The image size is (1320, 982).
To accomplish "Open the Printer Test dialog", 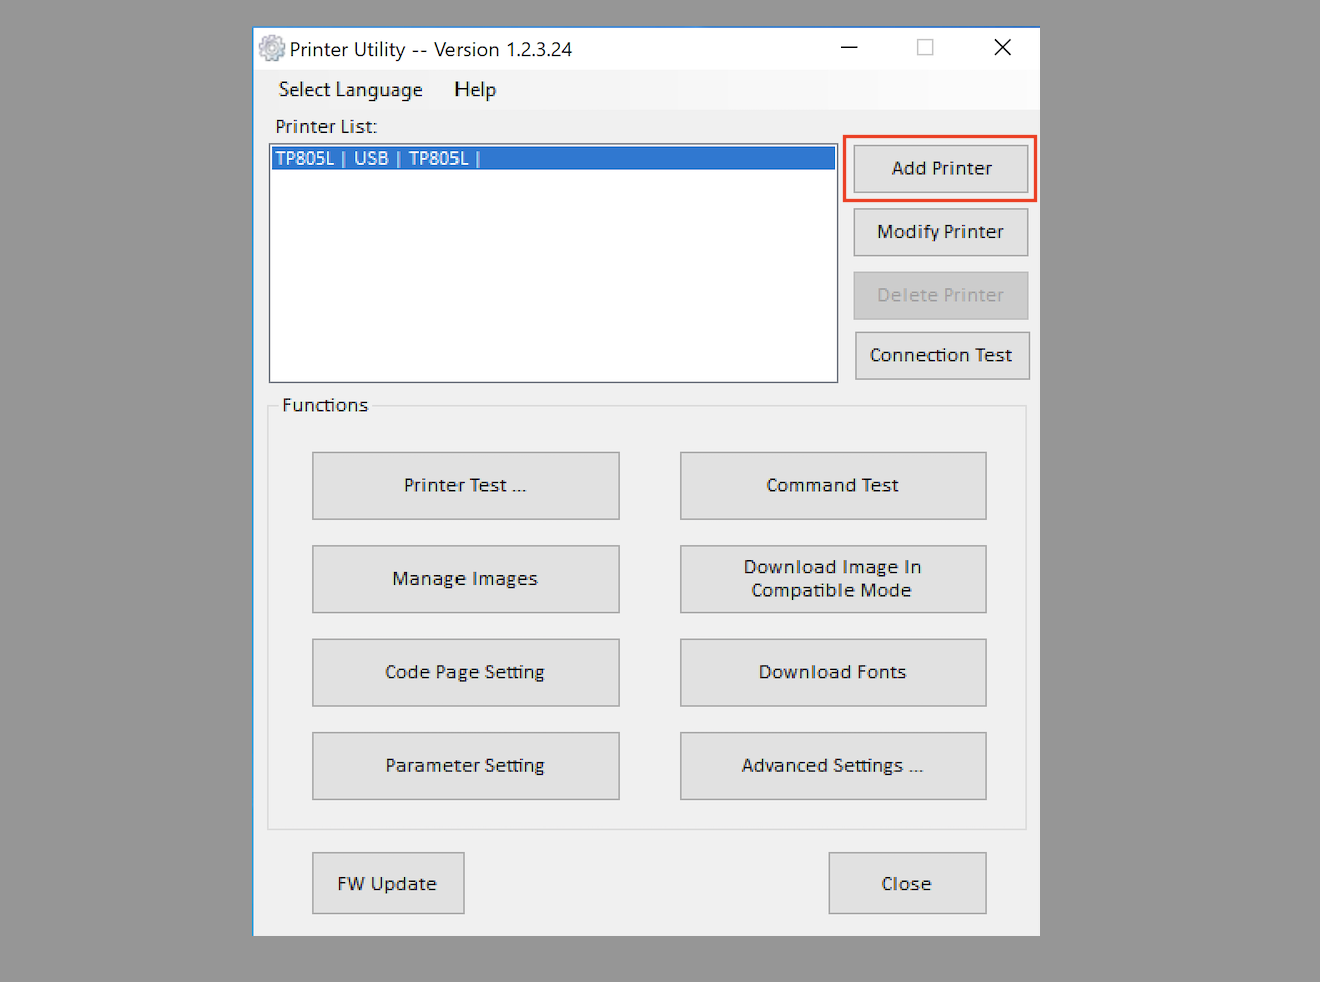I will (x=465, y=486).
